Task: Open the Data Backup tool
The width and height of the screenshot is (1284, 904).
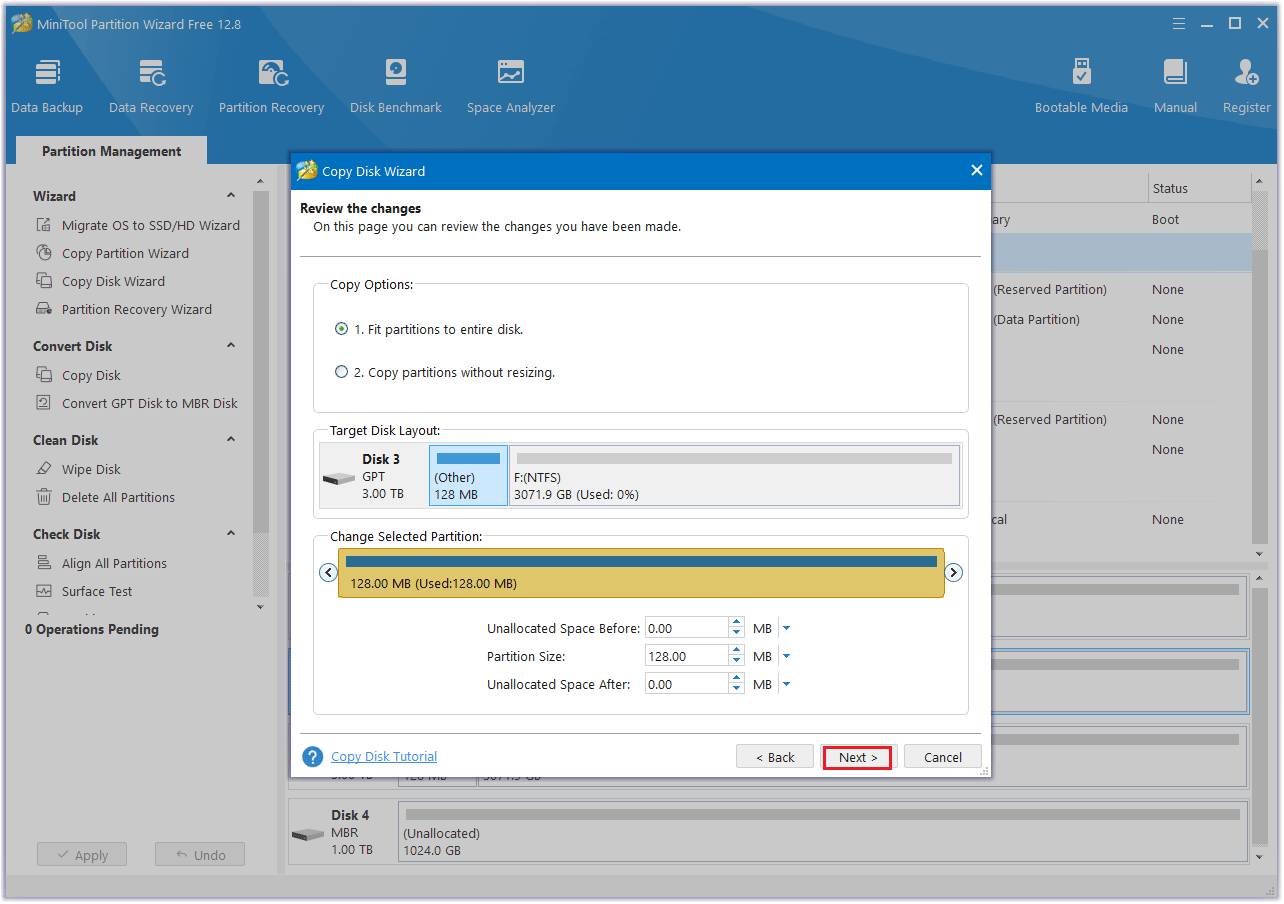Action: click(x=47, y=87)
